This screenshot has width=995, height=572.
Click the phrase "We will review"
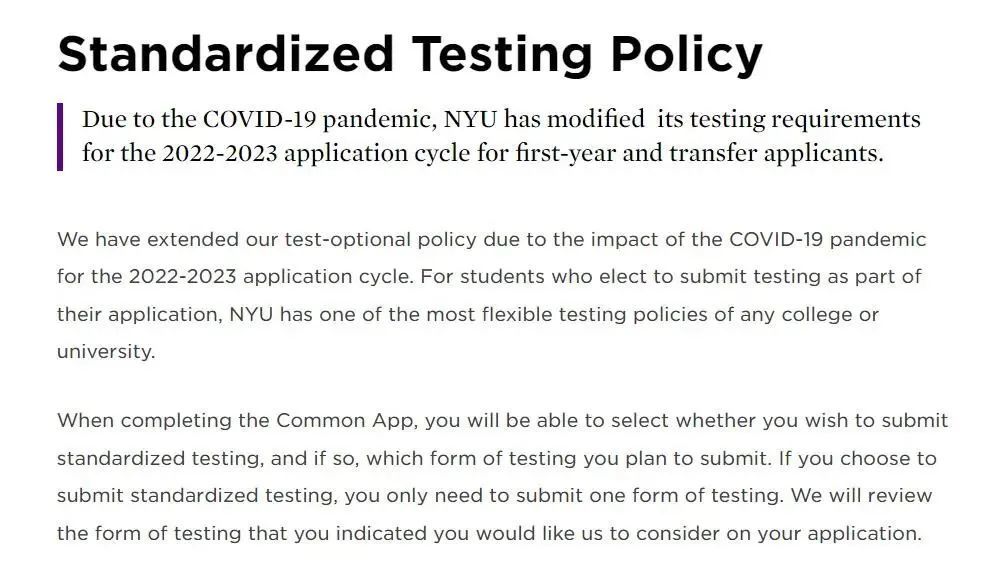(861, 496)
